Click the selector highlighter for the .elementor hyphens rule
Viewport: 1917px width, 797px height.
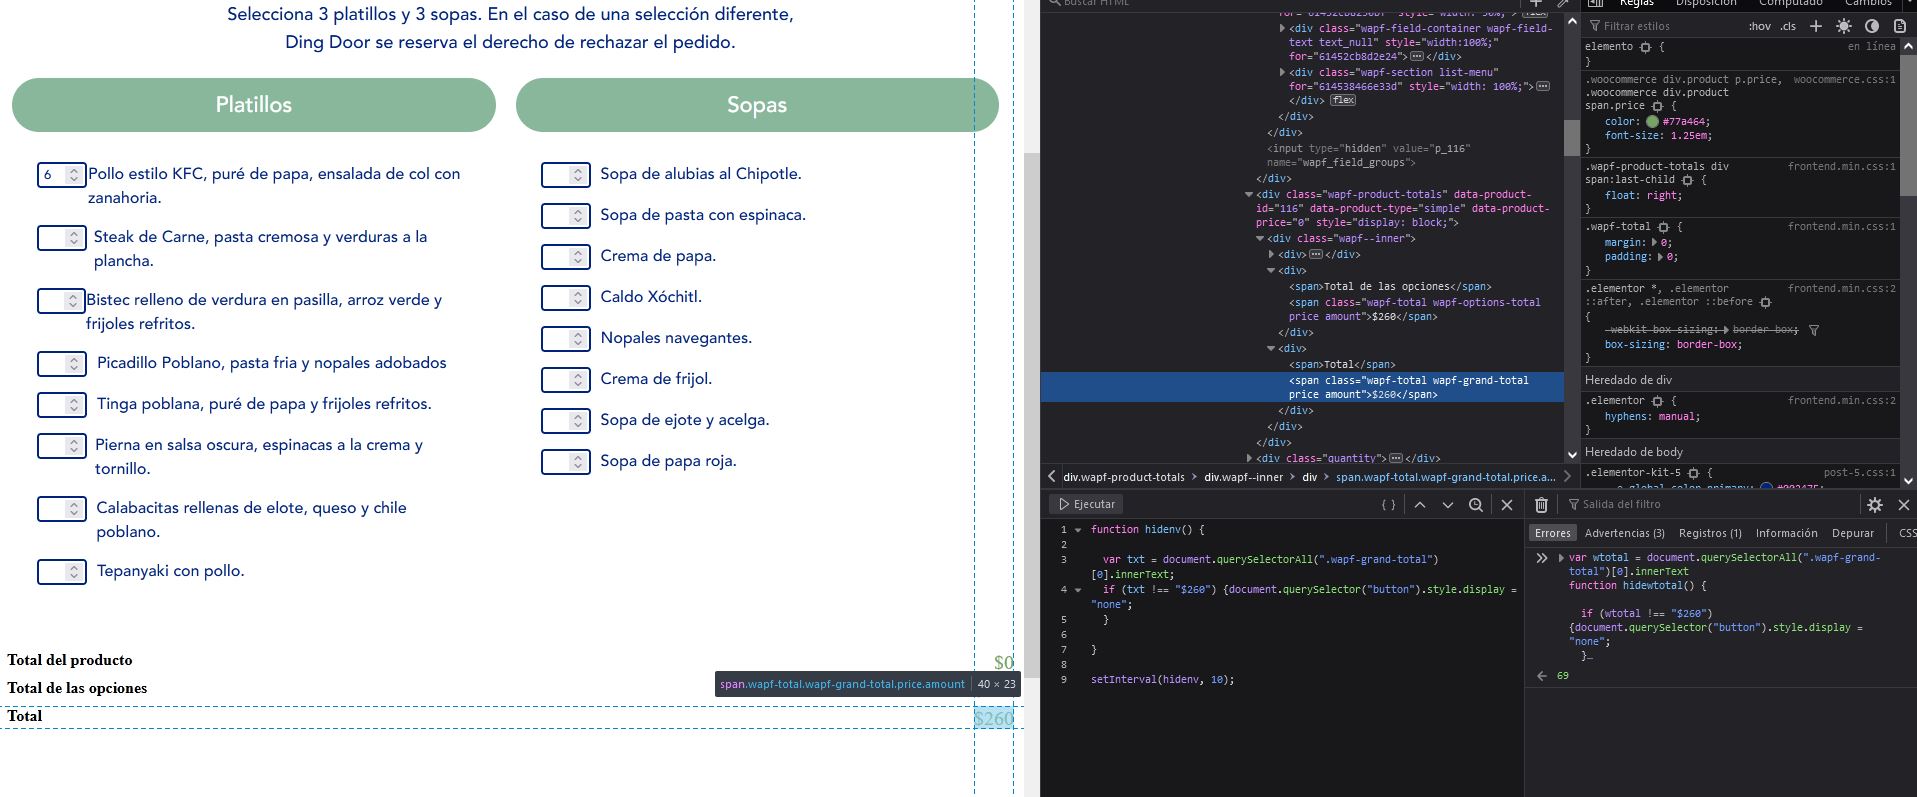[x=1657, y=401]
